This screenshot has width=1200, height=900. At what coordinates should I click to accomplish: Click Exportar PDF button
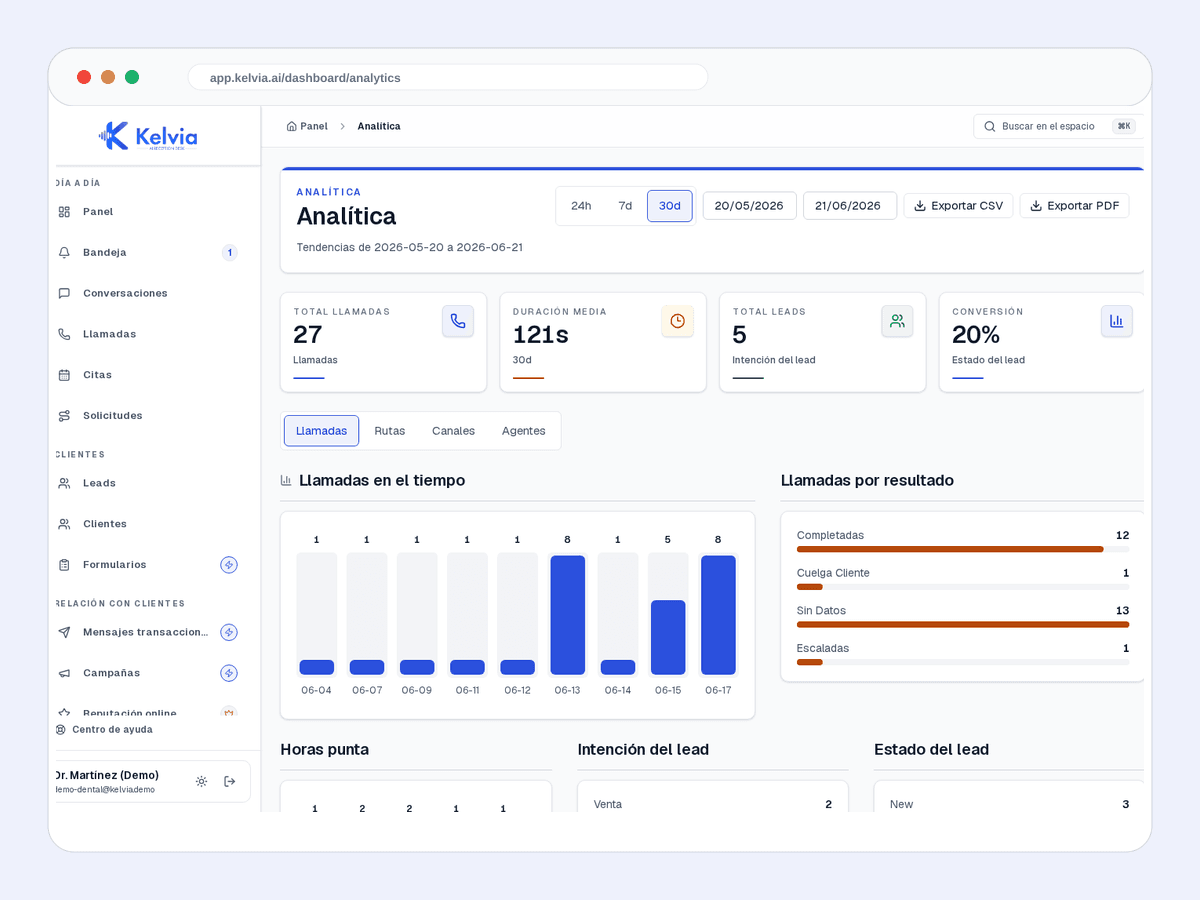pyautogui.click(x=1075, y=206)
